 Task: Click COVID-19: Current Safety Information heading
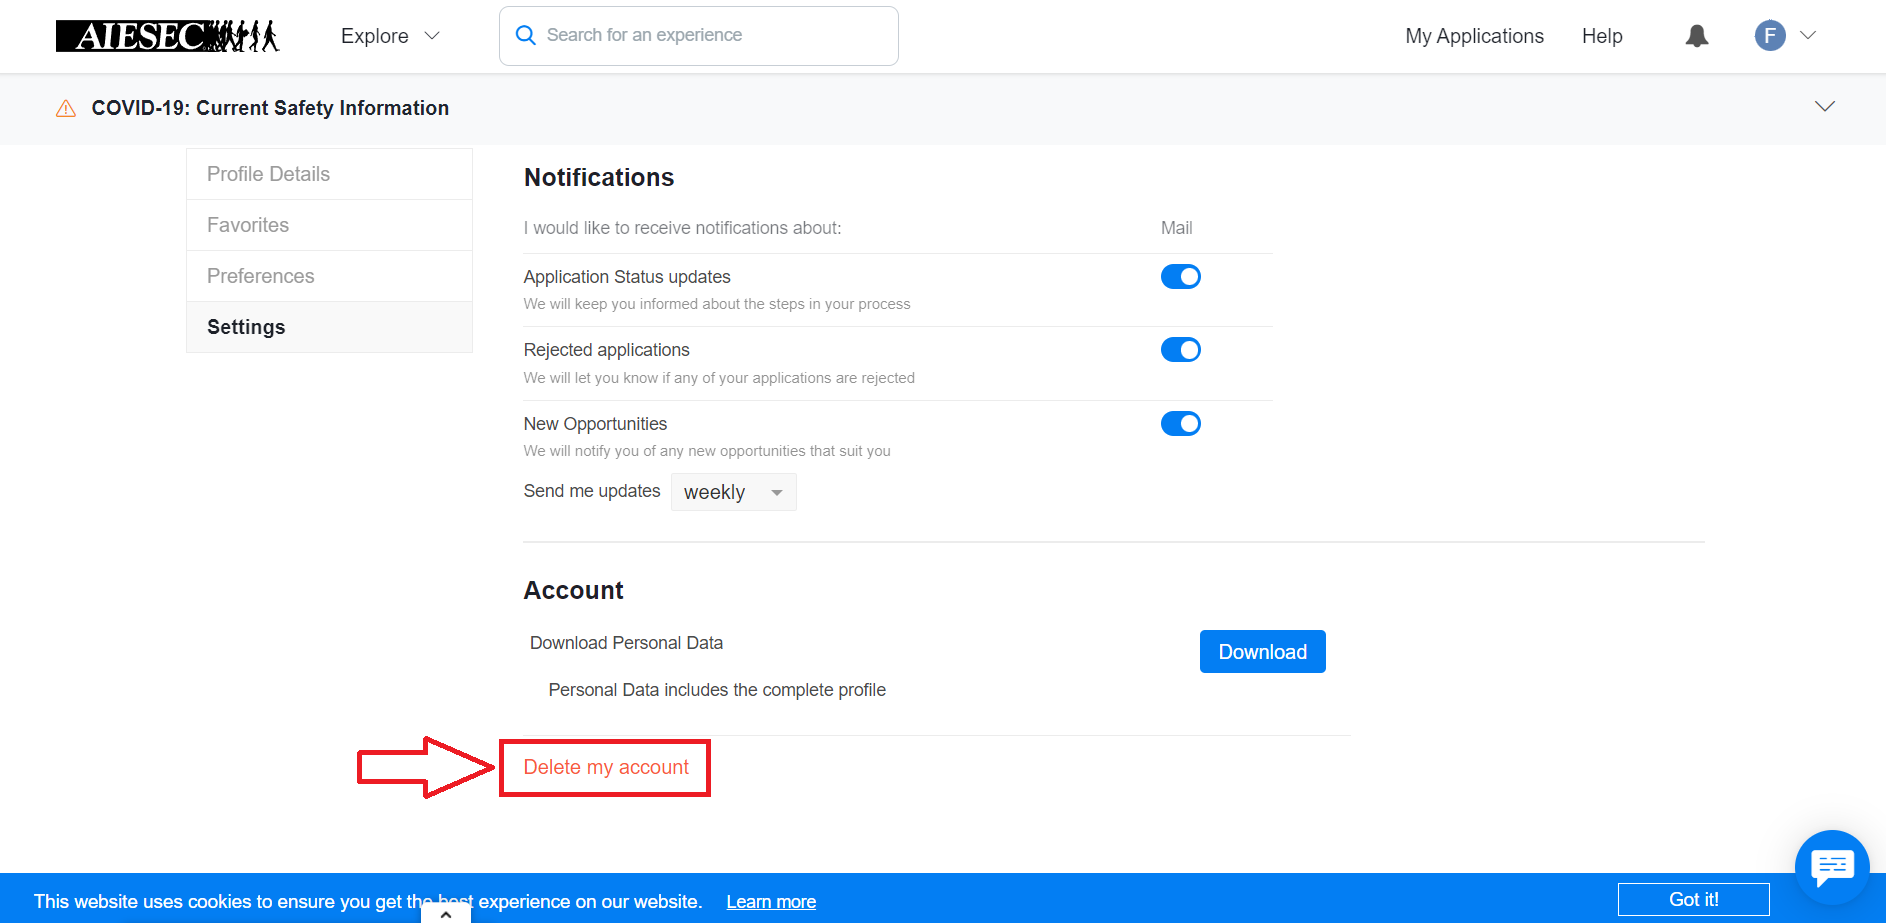click(270, 108)
